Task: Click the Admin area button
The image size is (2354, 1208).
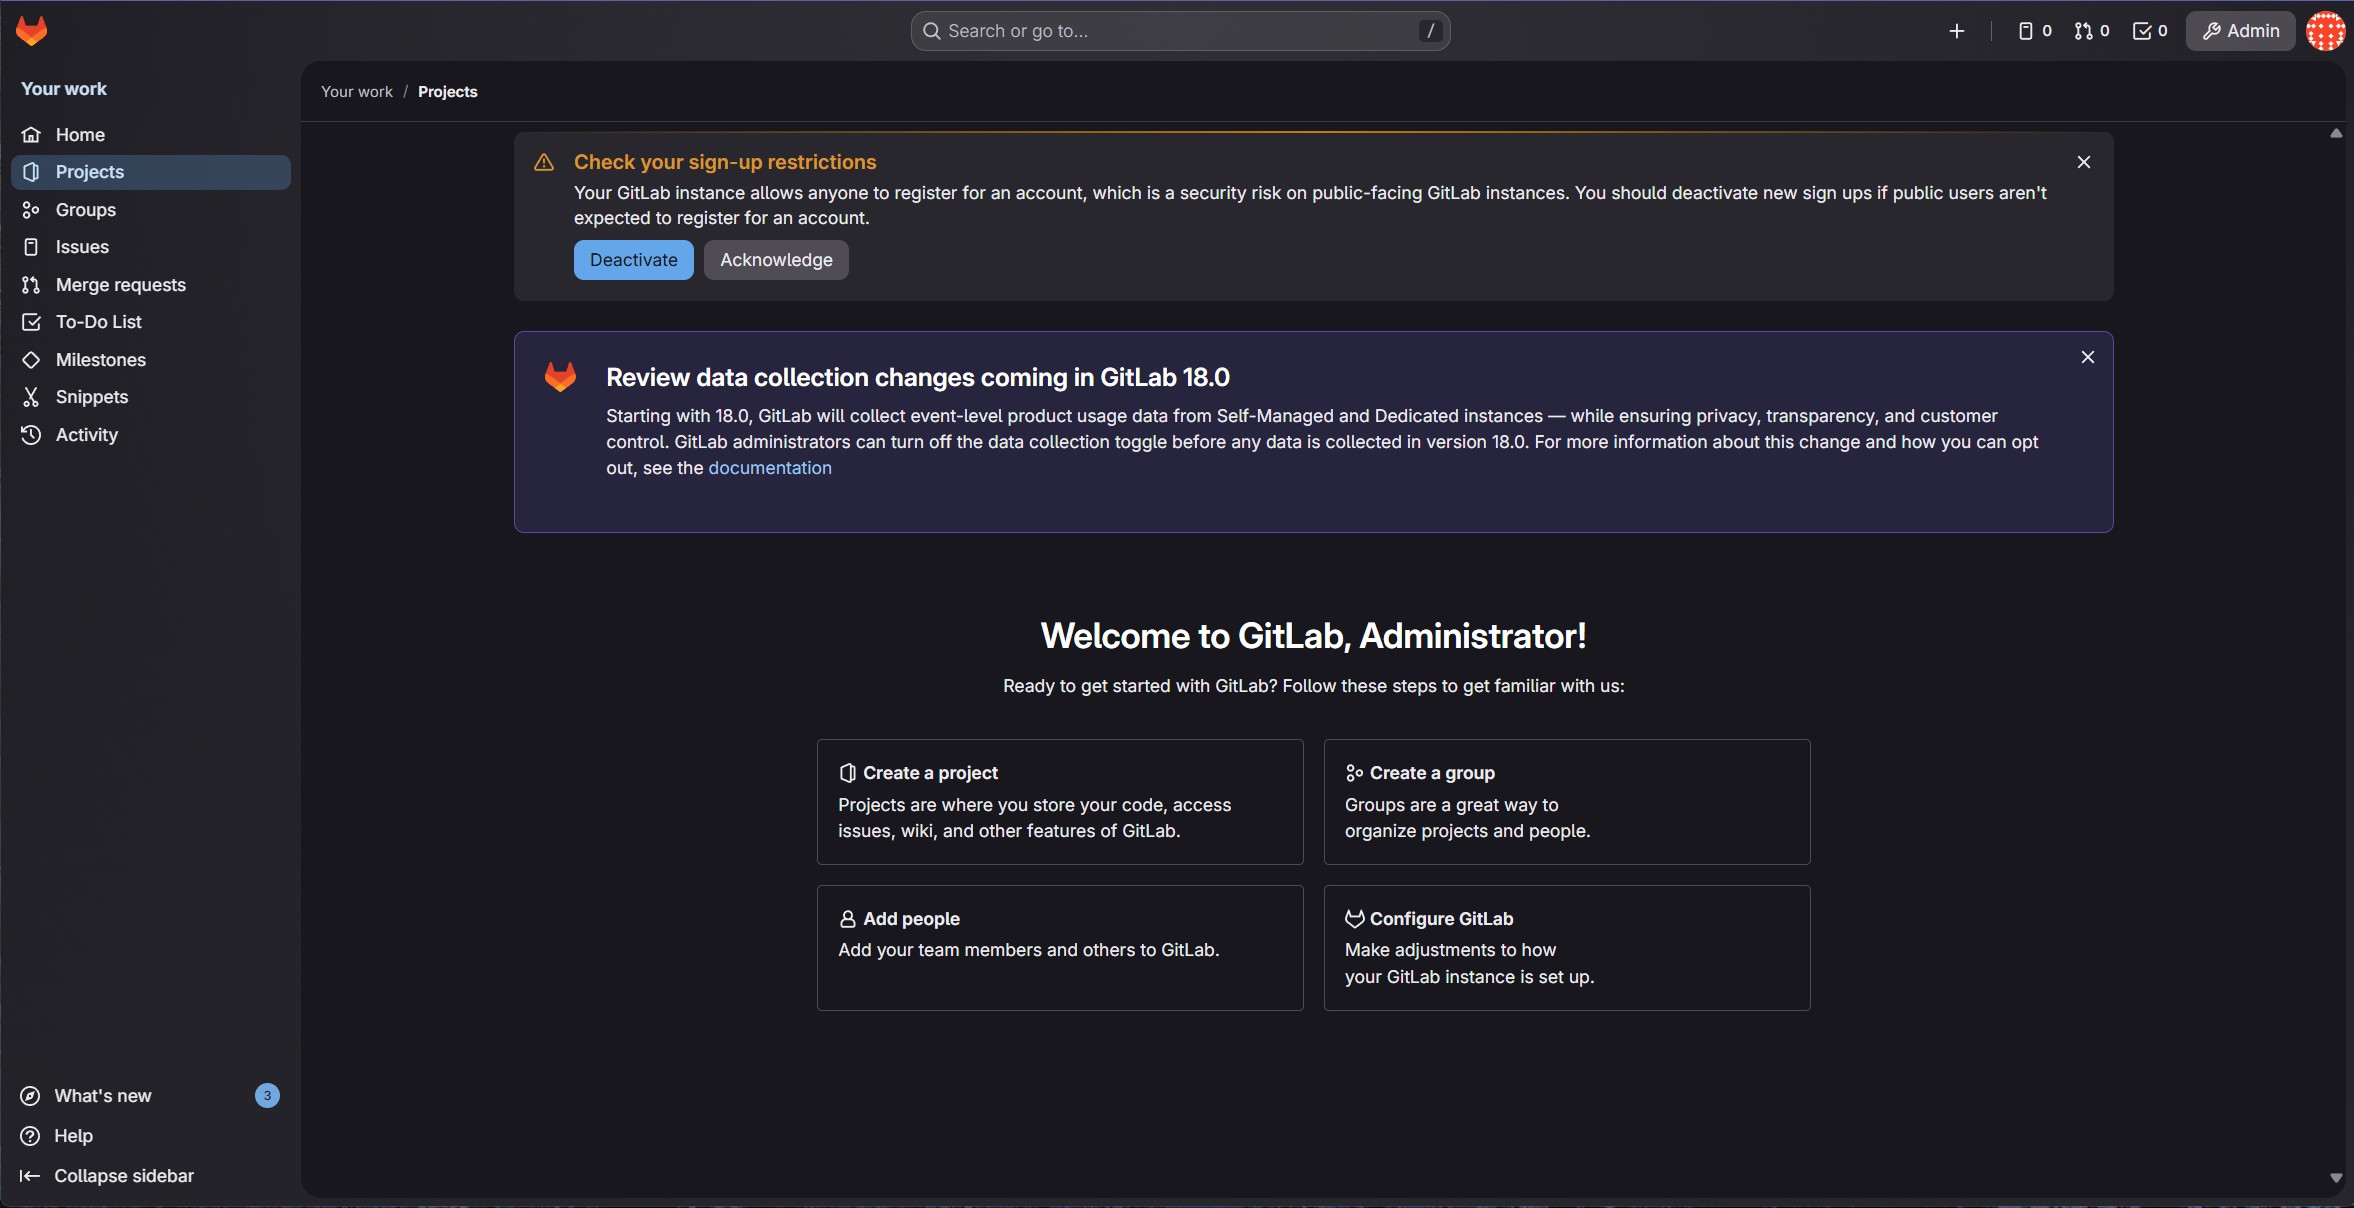Action: [x=2240, y=31]
